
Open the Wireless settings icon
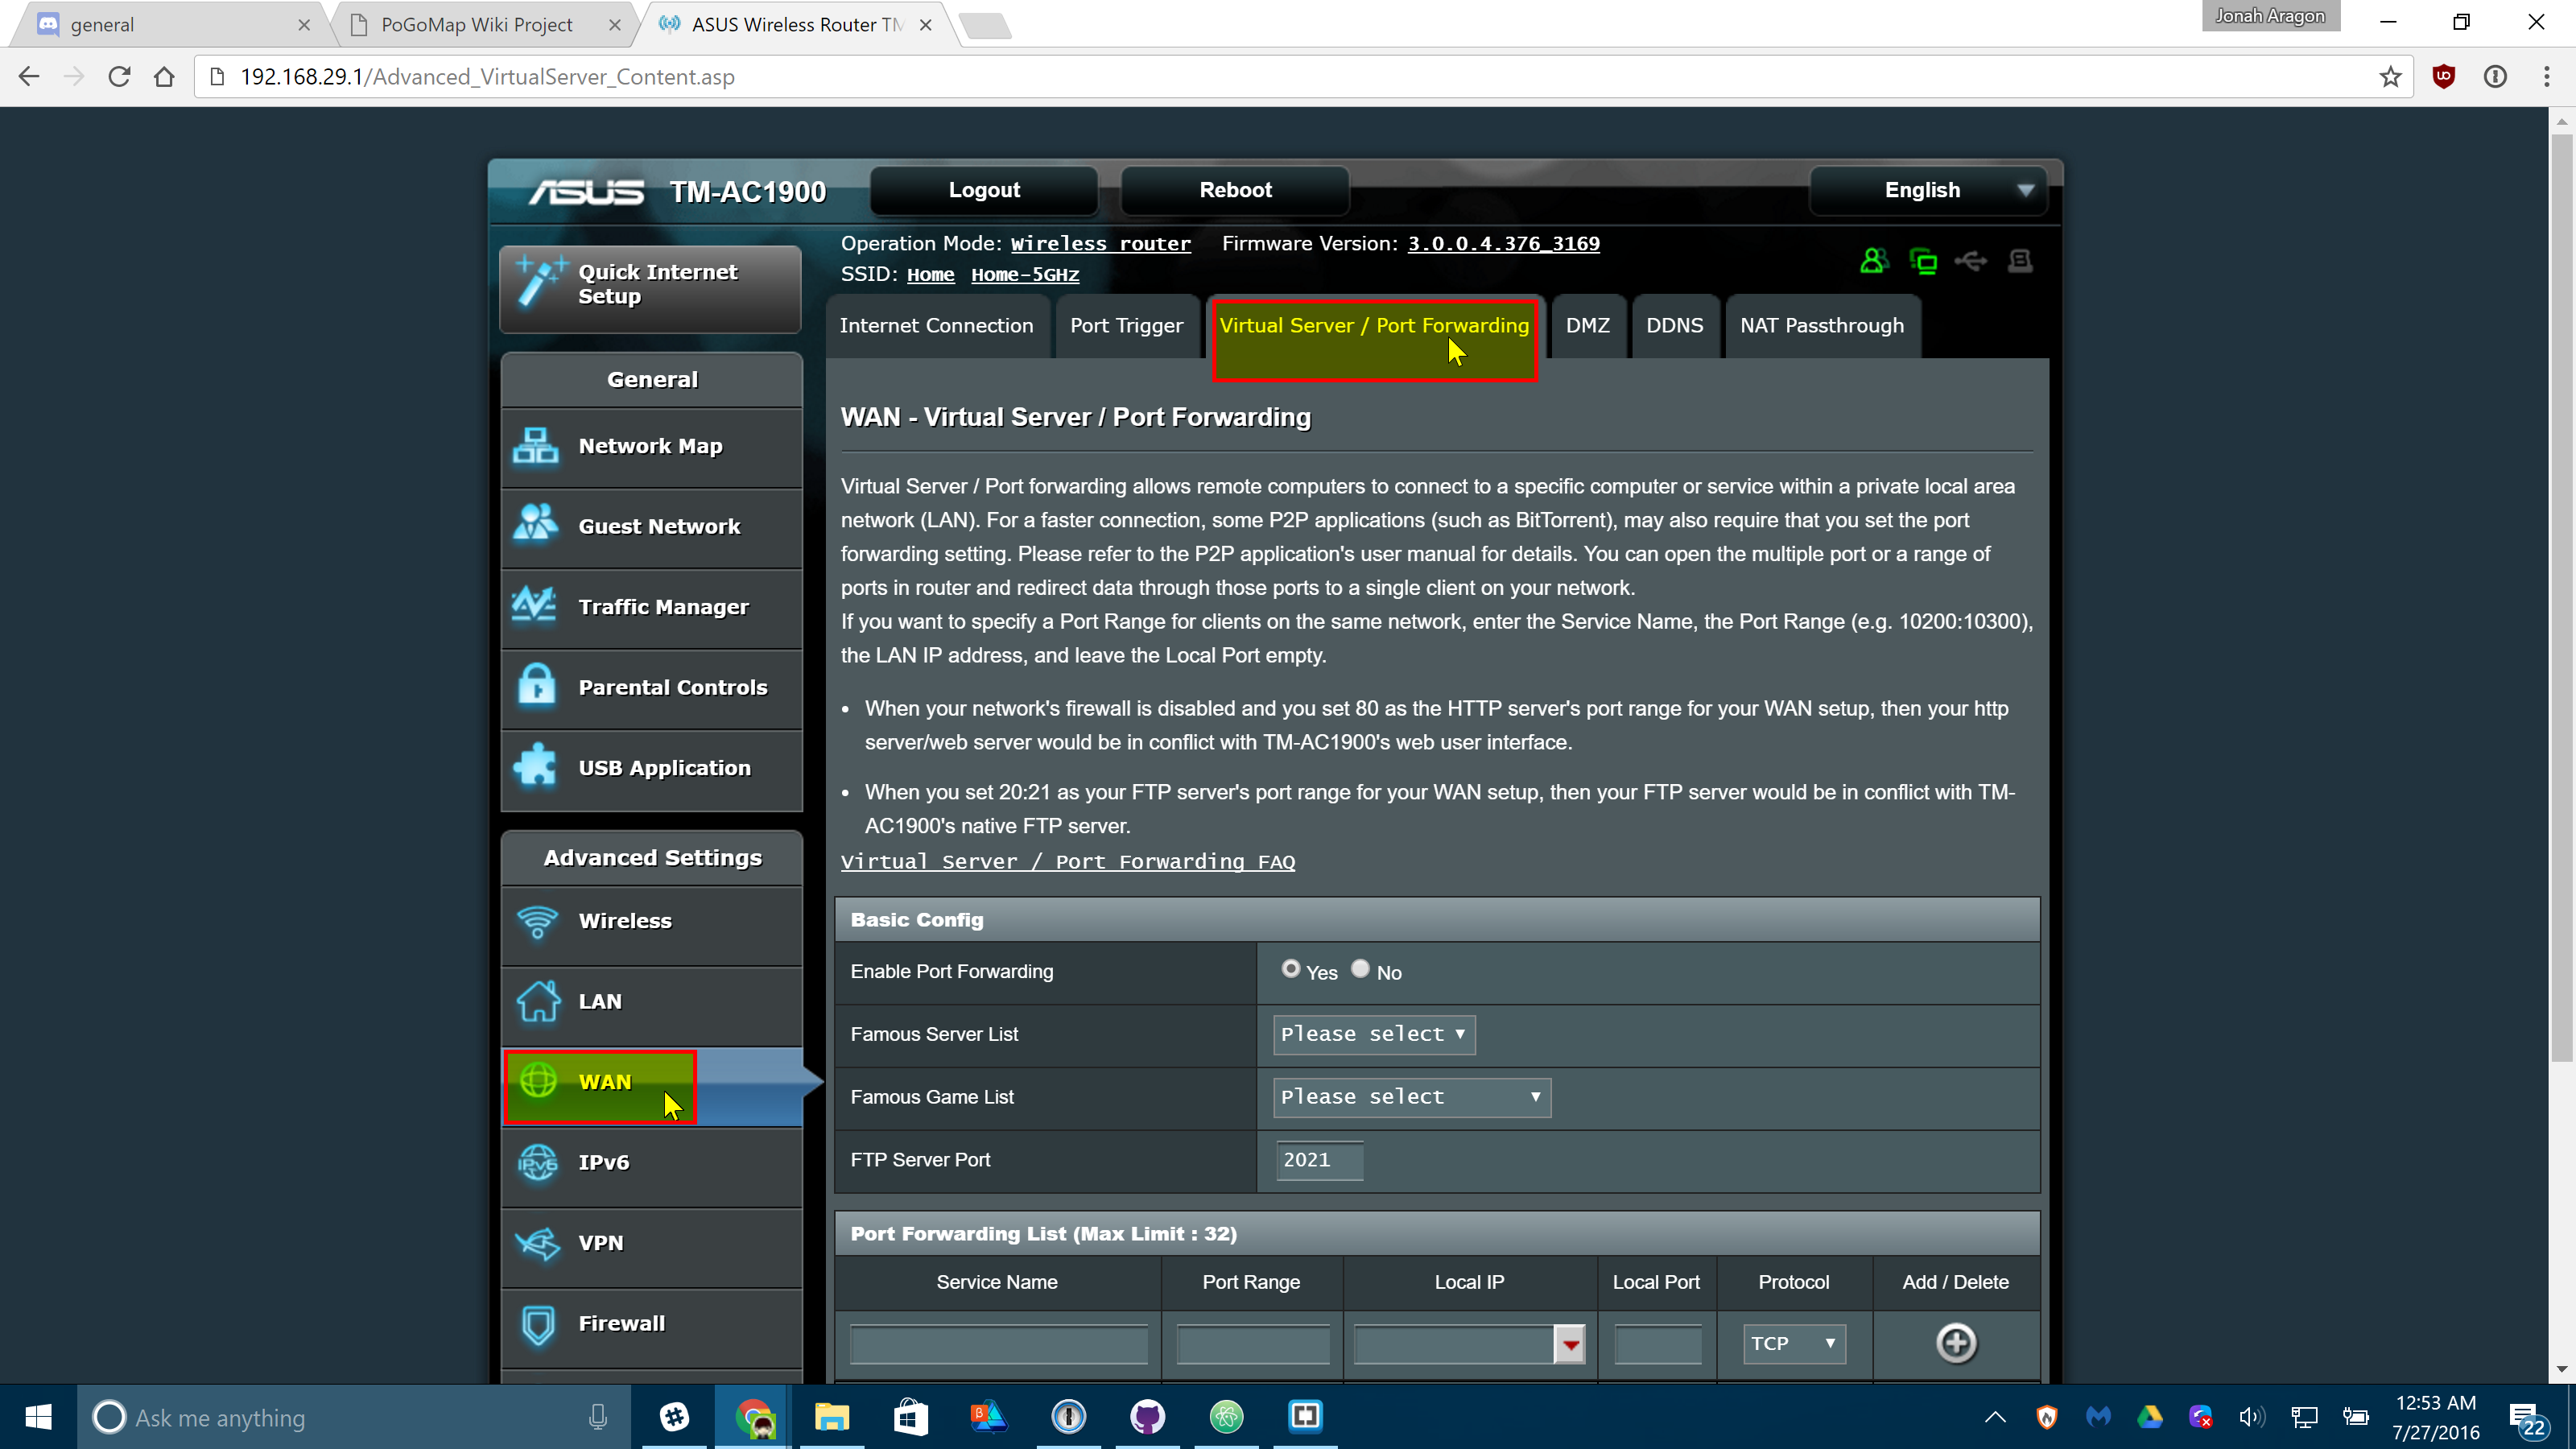pyautogui.click(x=537, y=921)
